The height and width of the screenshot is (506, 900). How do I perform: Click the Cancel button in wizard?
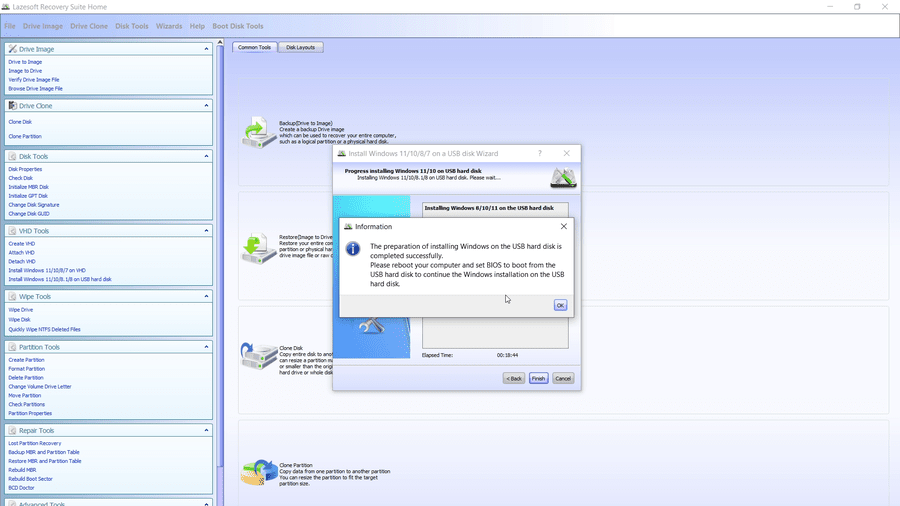(563, 379)
